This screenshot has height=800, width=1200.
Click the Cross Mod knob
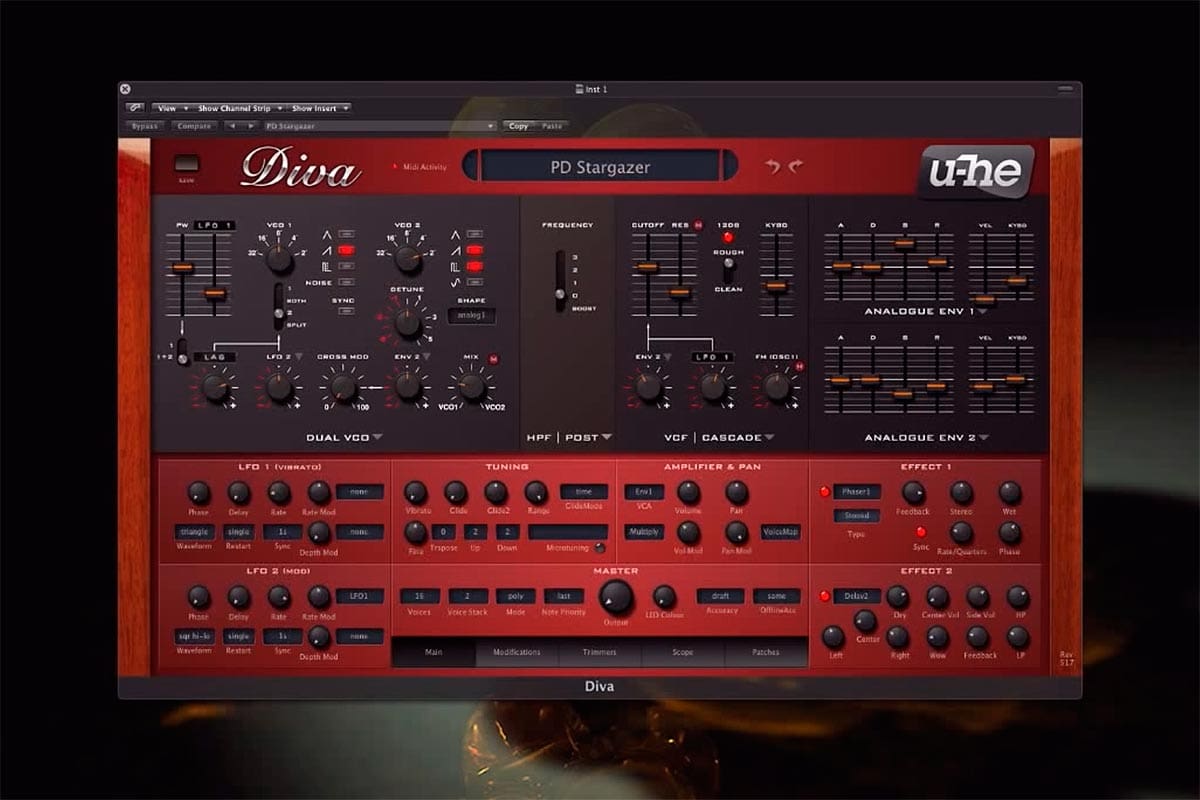[343, 387]
